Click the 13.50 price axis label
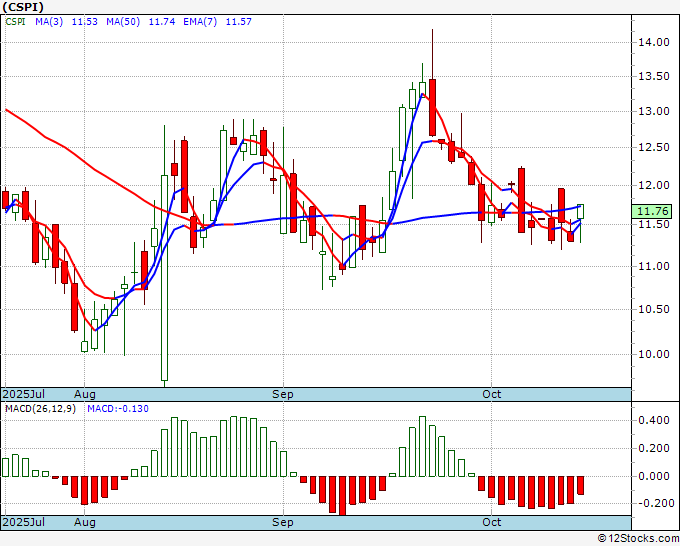This screenshot has width=680, height=546. point(654,77)
